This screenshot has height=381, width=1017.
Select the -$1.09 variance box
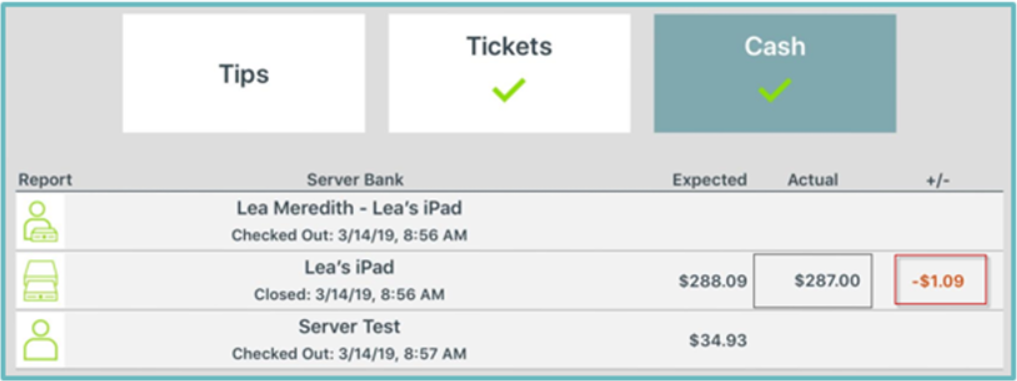(940, 280)
